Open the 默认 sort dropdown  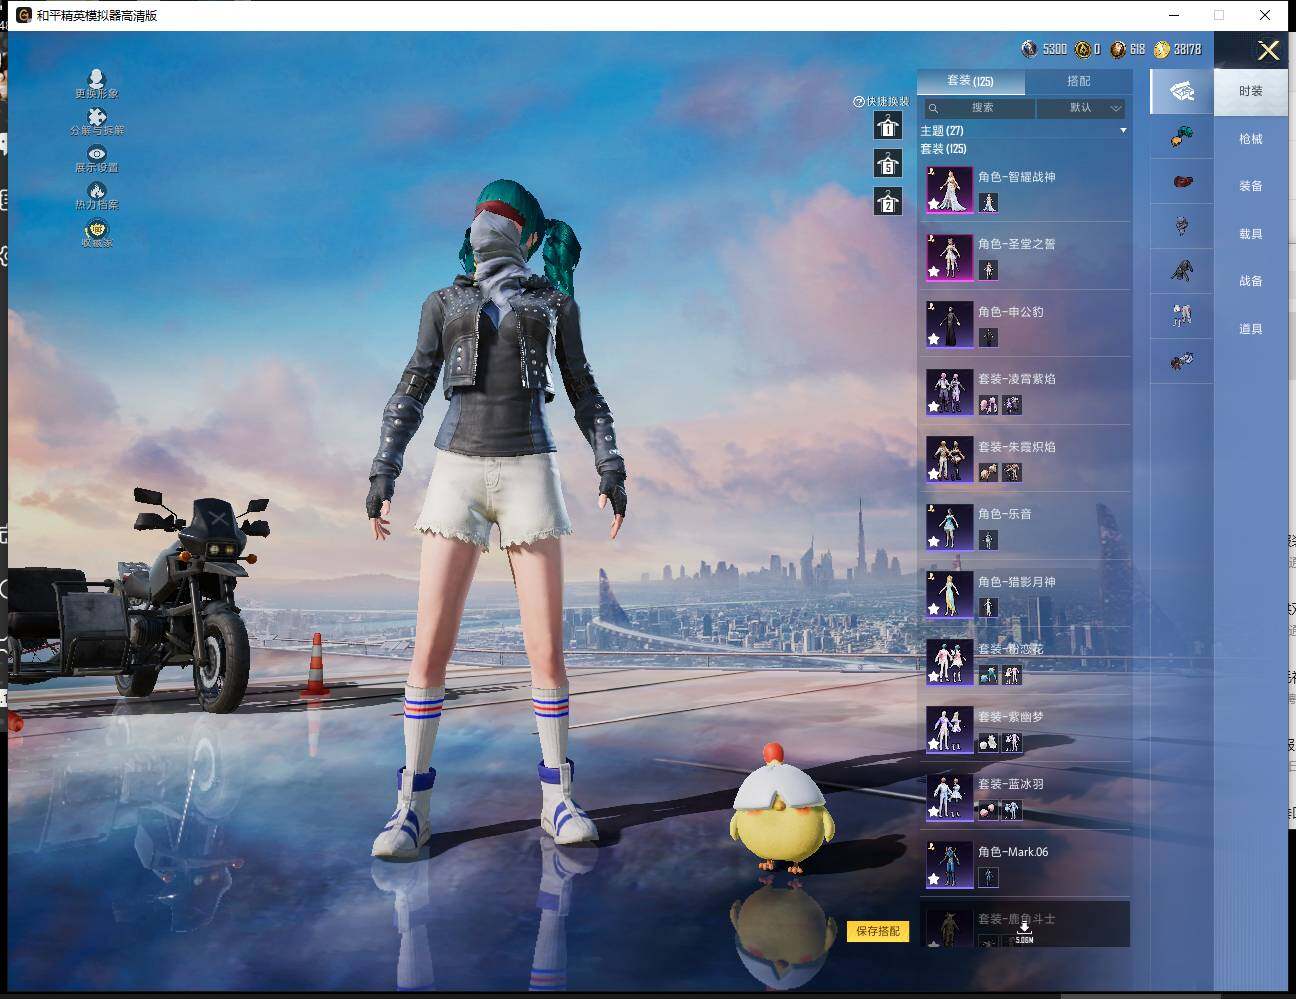coord(1082,107)
